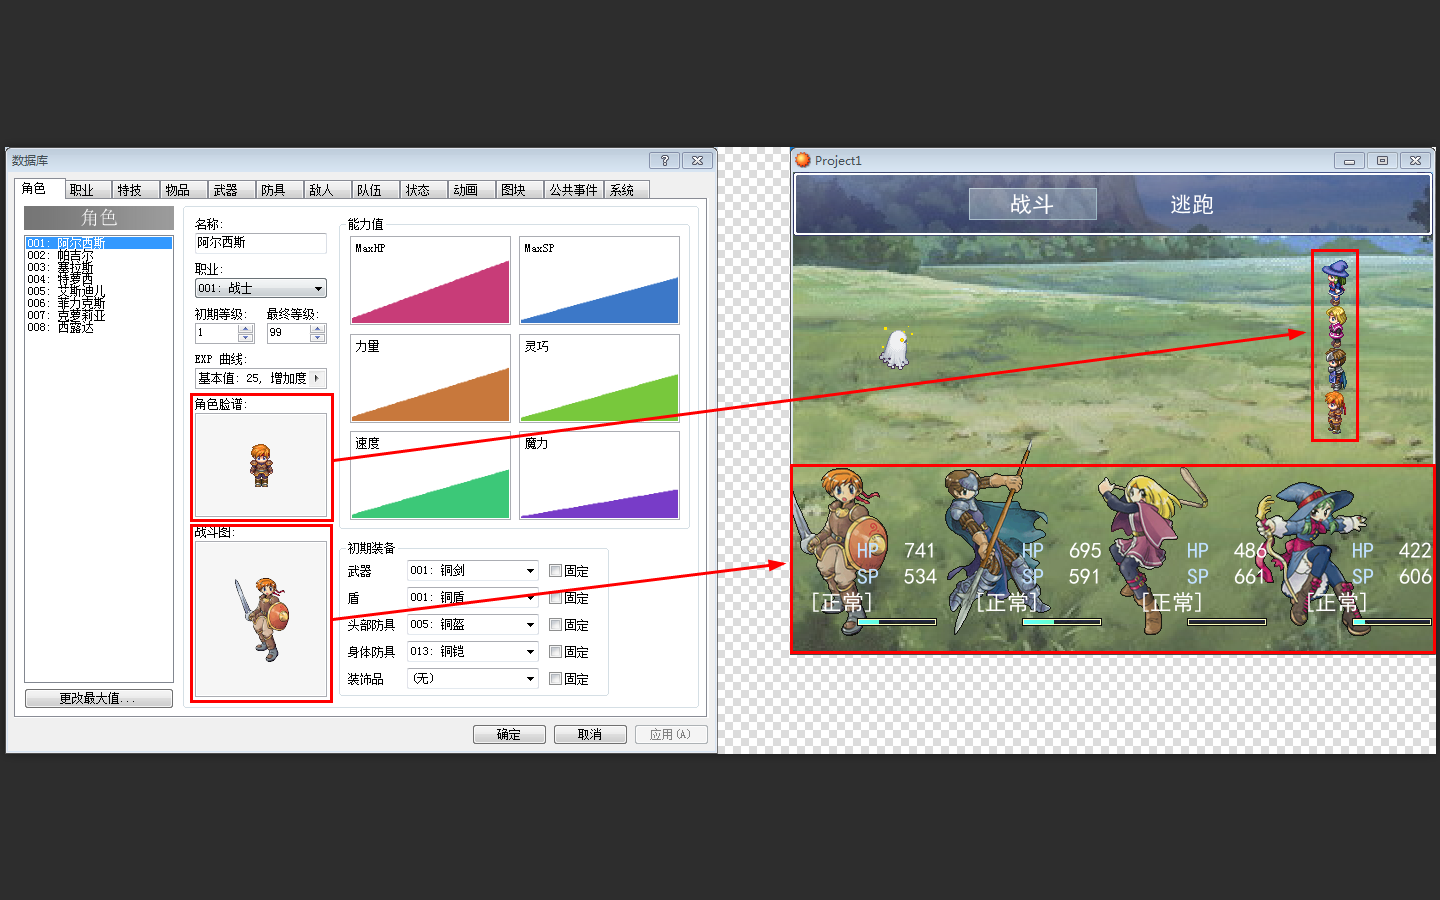Open the 公共事件 tab
1440x900 pixels.
point(573,190)
